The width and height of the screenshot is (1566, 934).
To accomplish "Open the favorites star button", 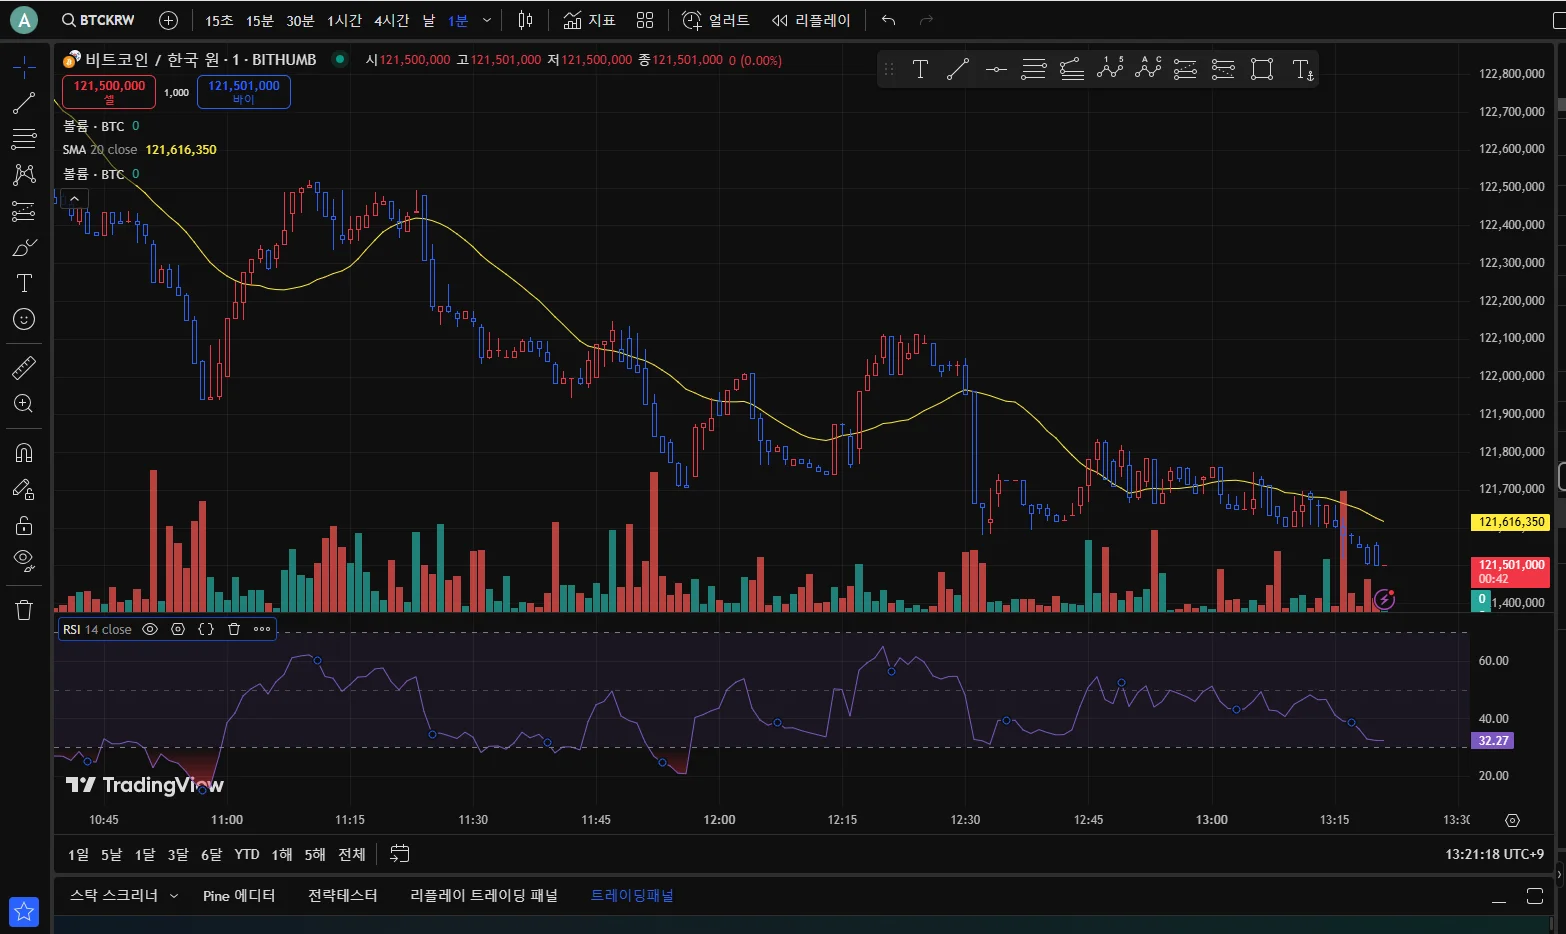I will point(24,911).
